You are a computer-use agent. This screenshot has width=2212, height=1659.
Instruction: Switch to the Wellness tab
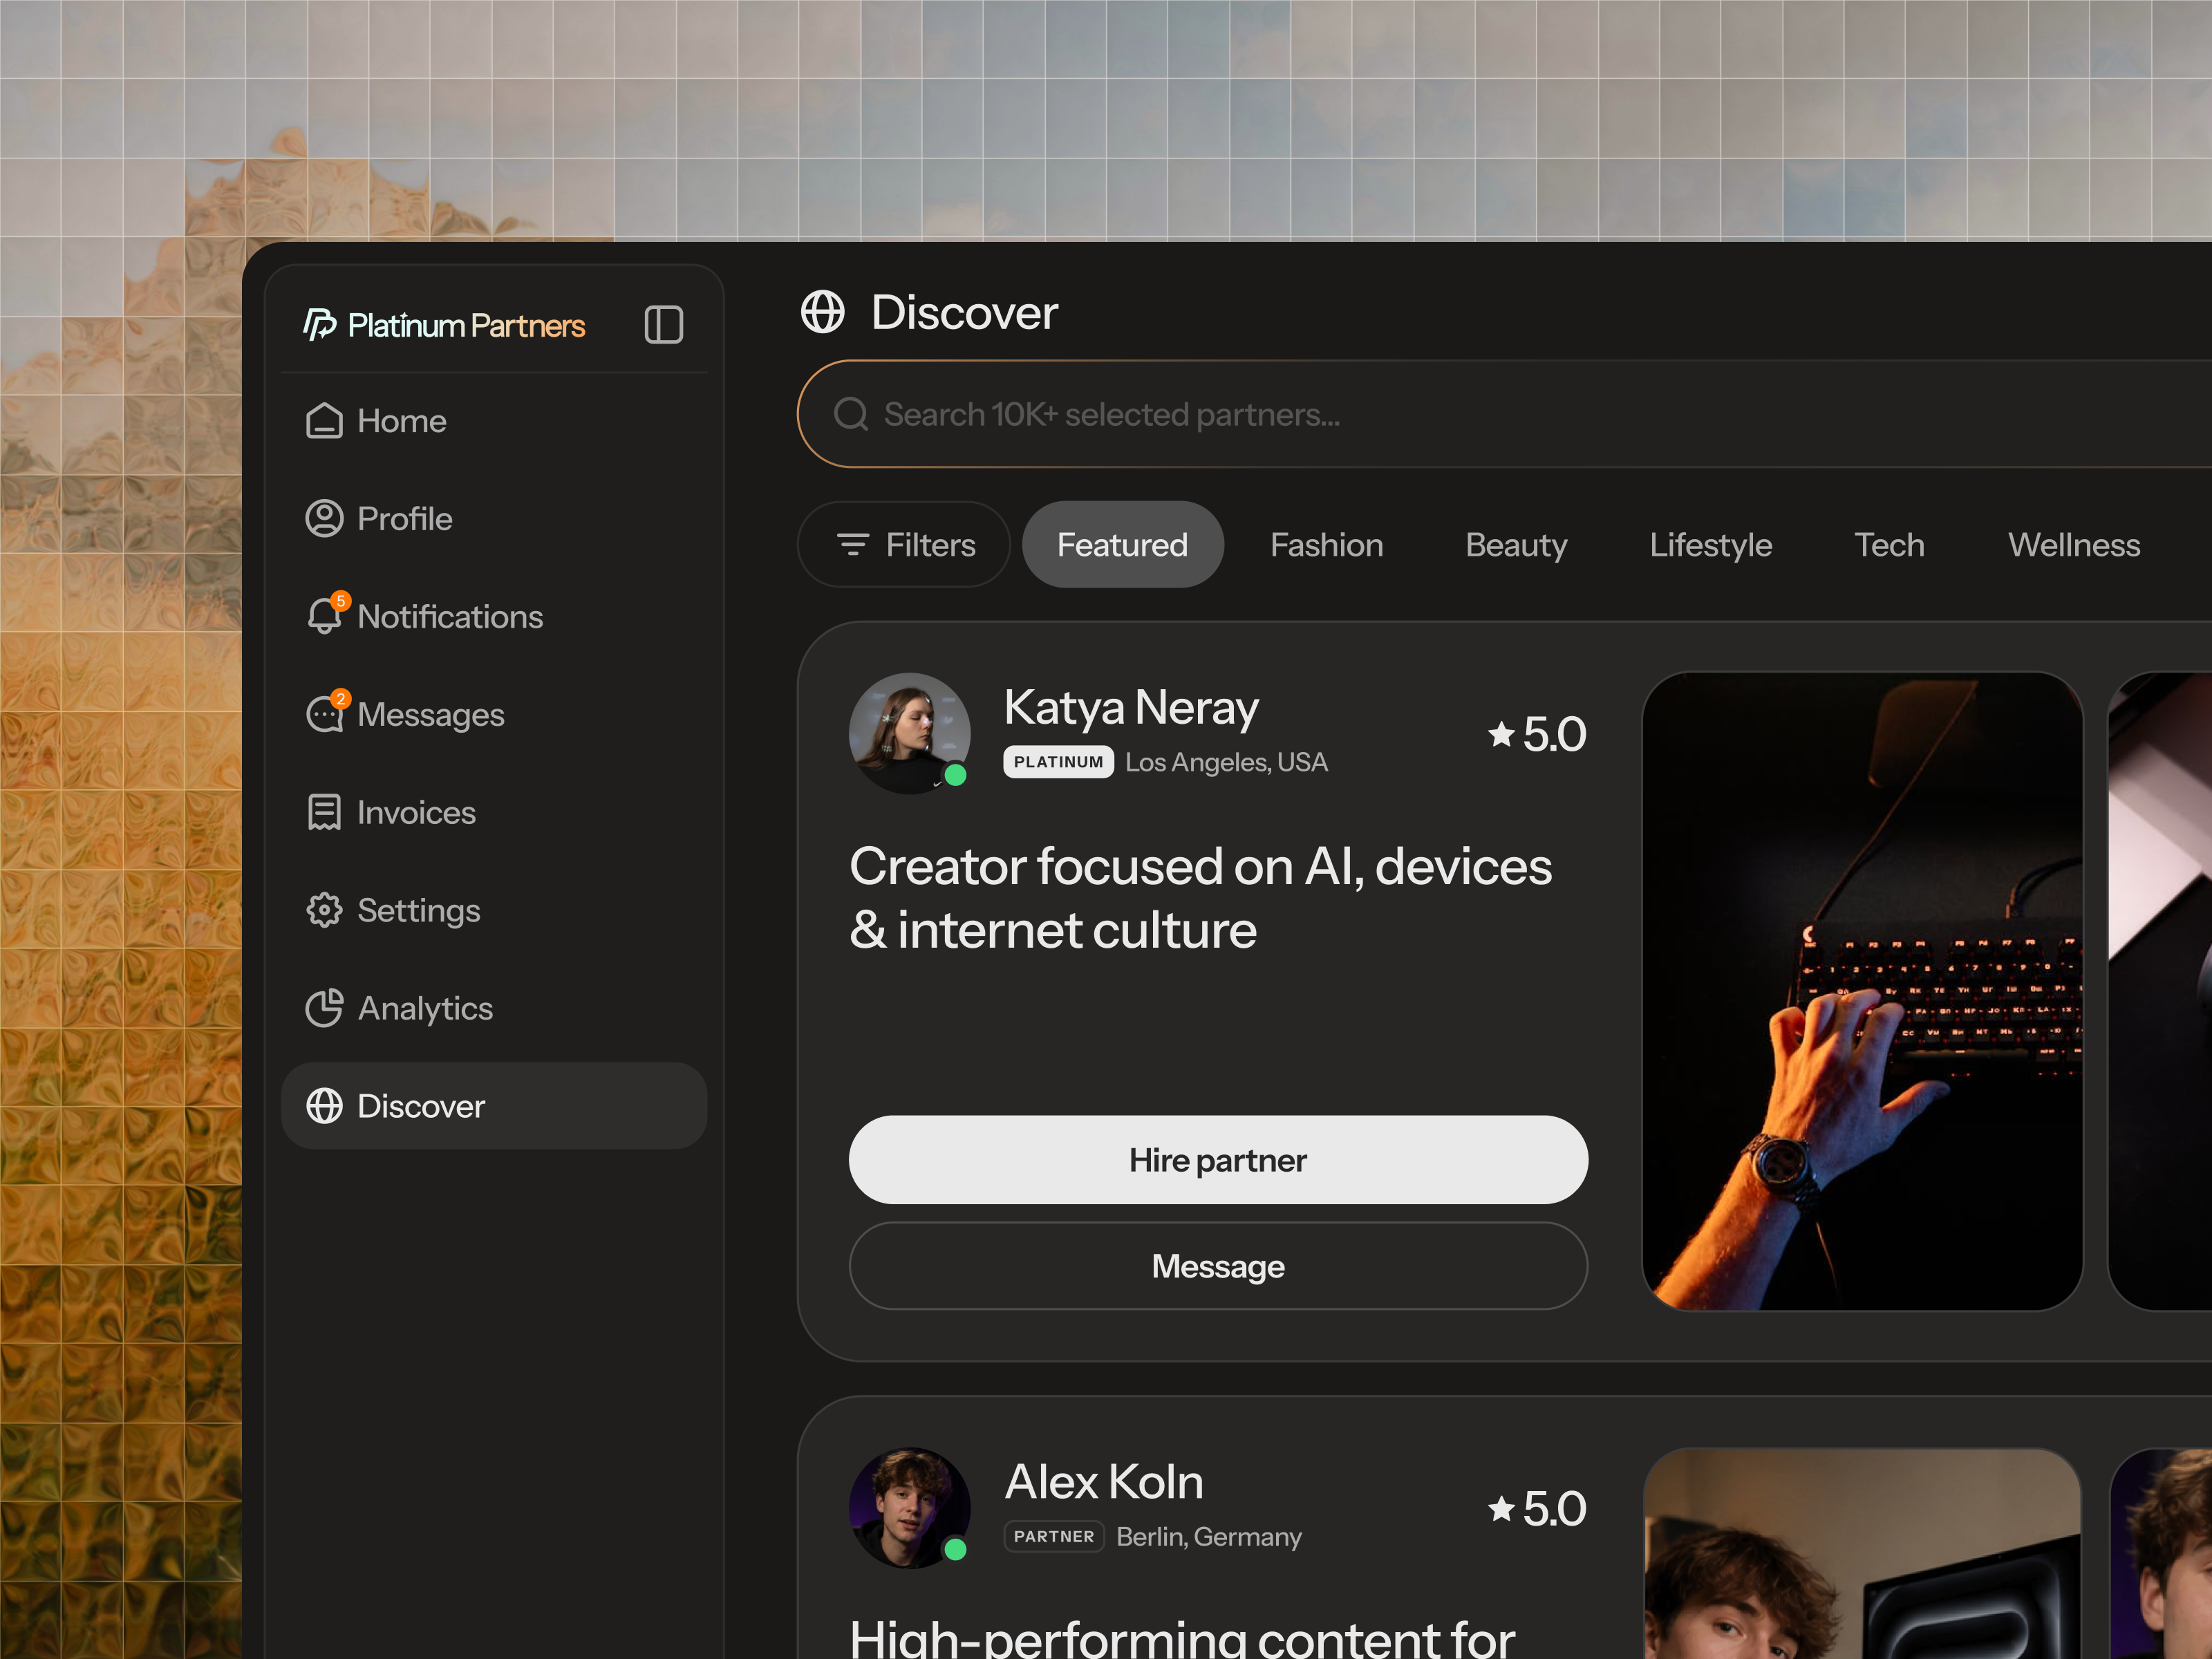(x=2074, y=544)
